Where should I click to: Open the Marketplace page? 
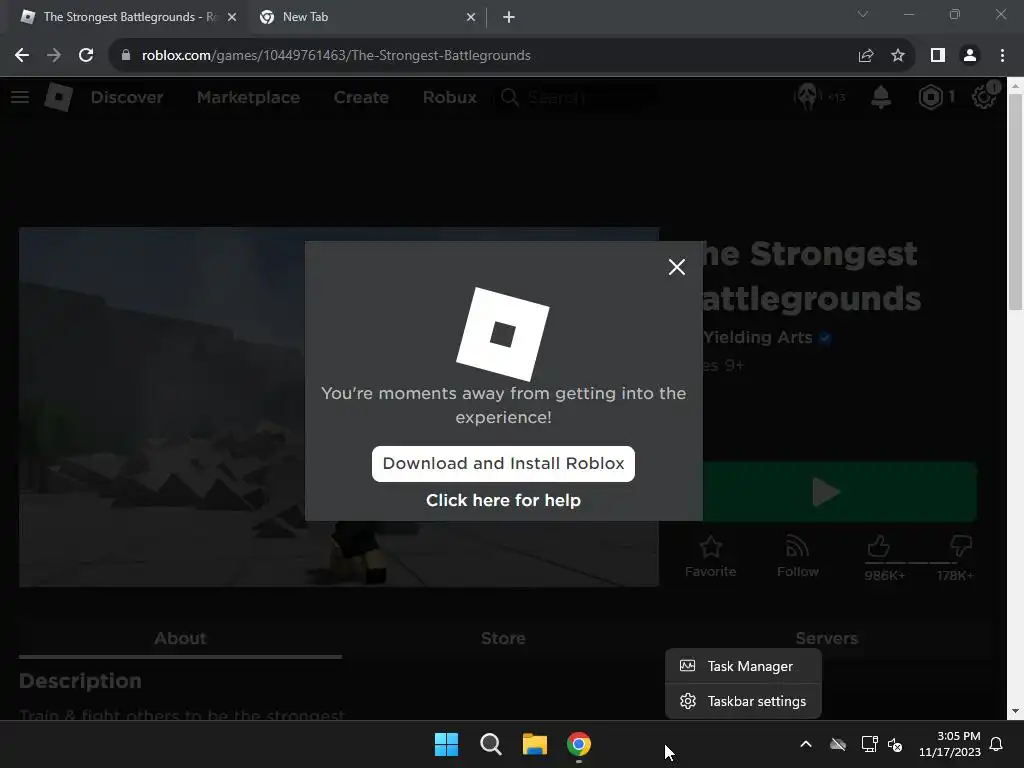tap(248, 97)
